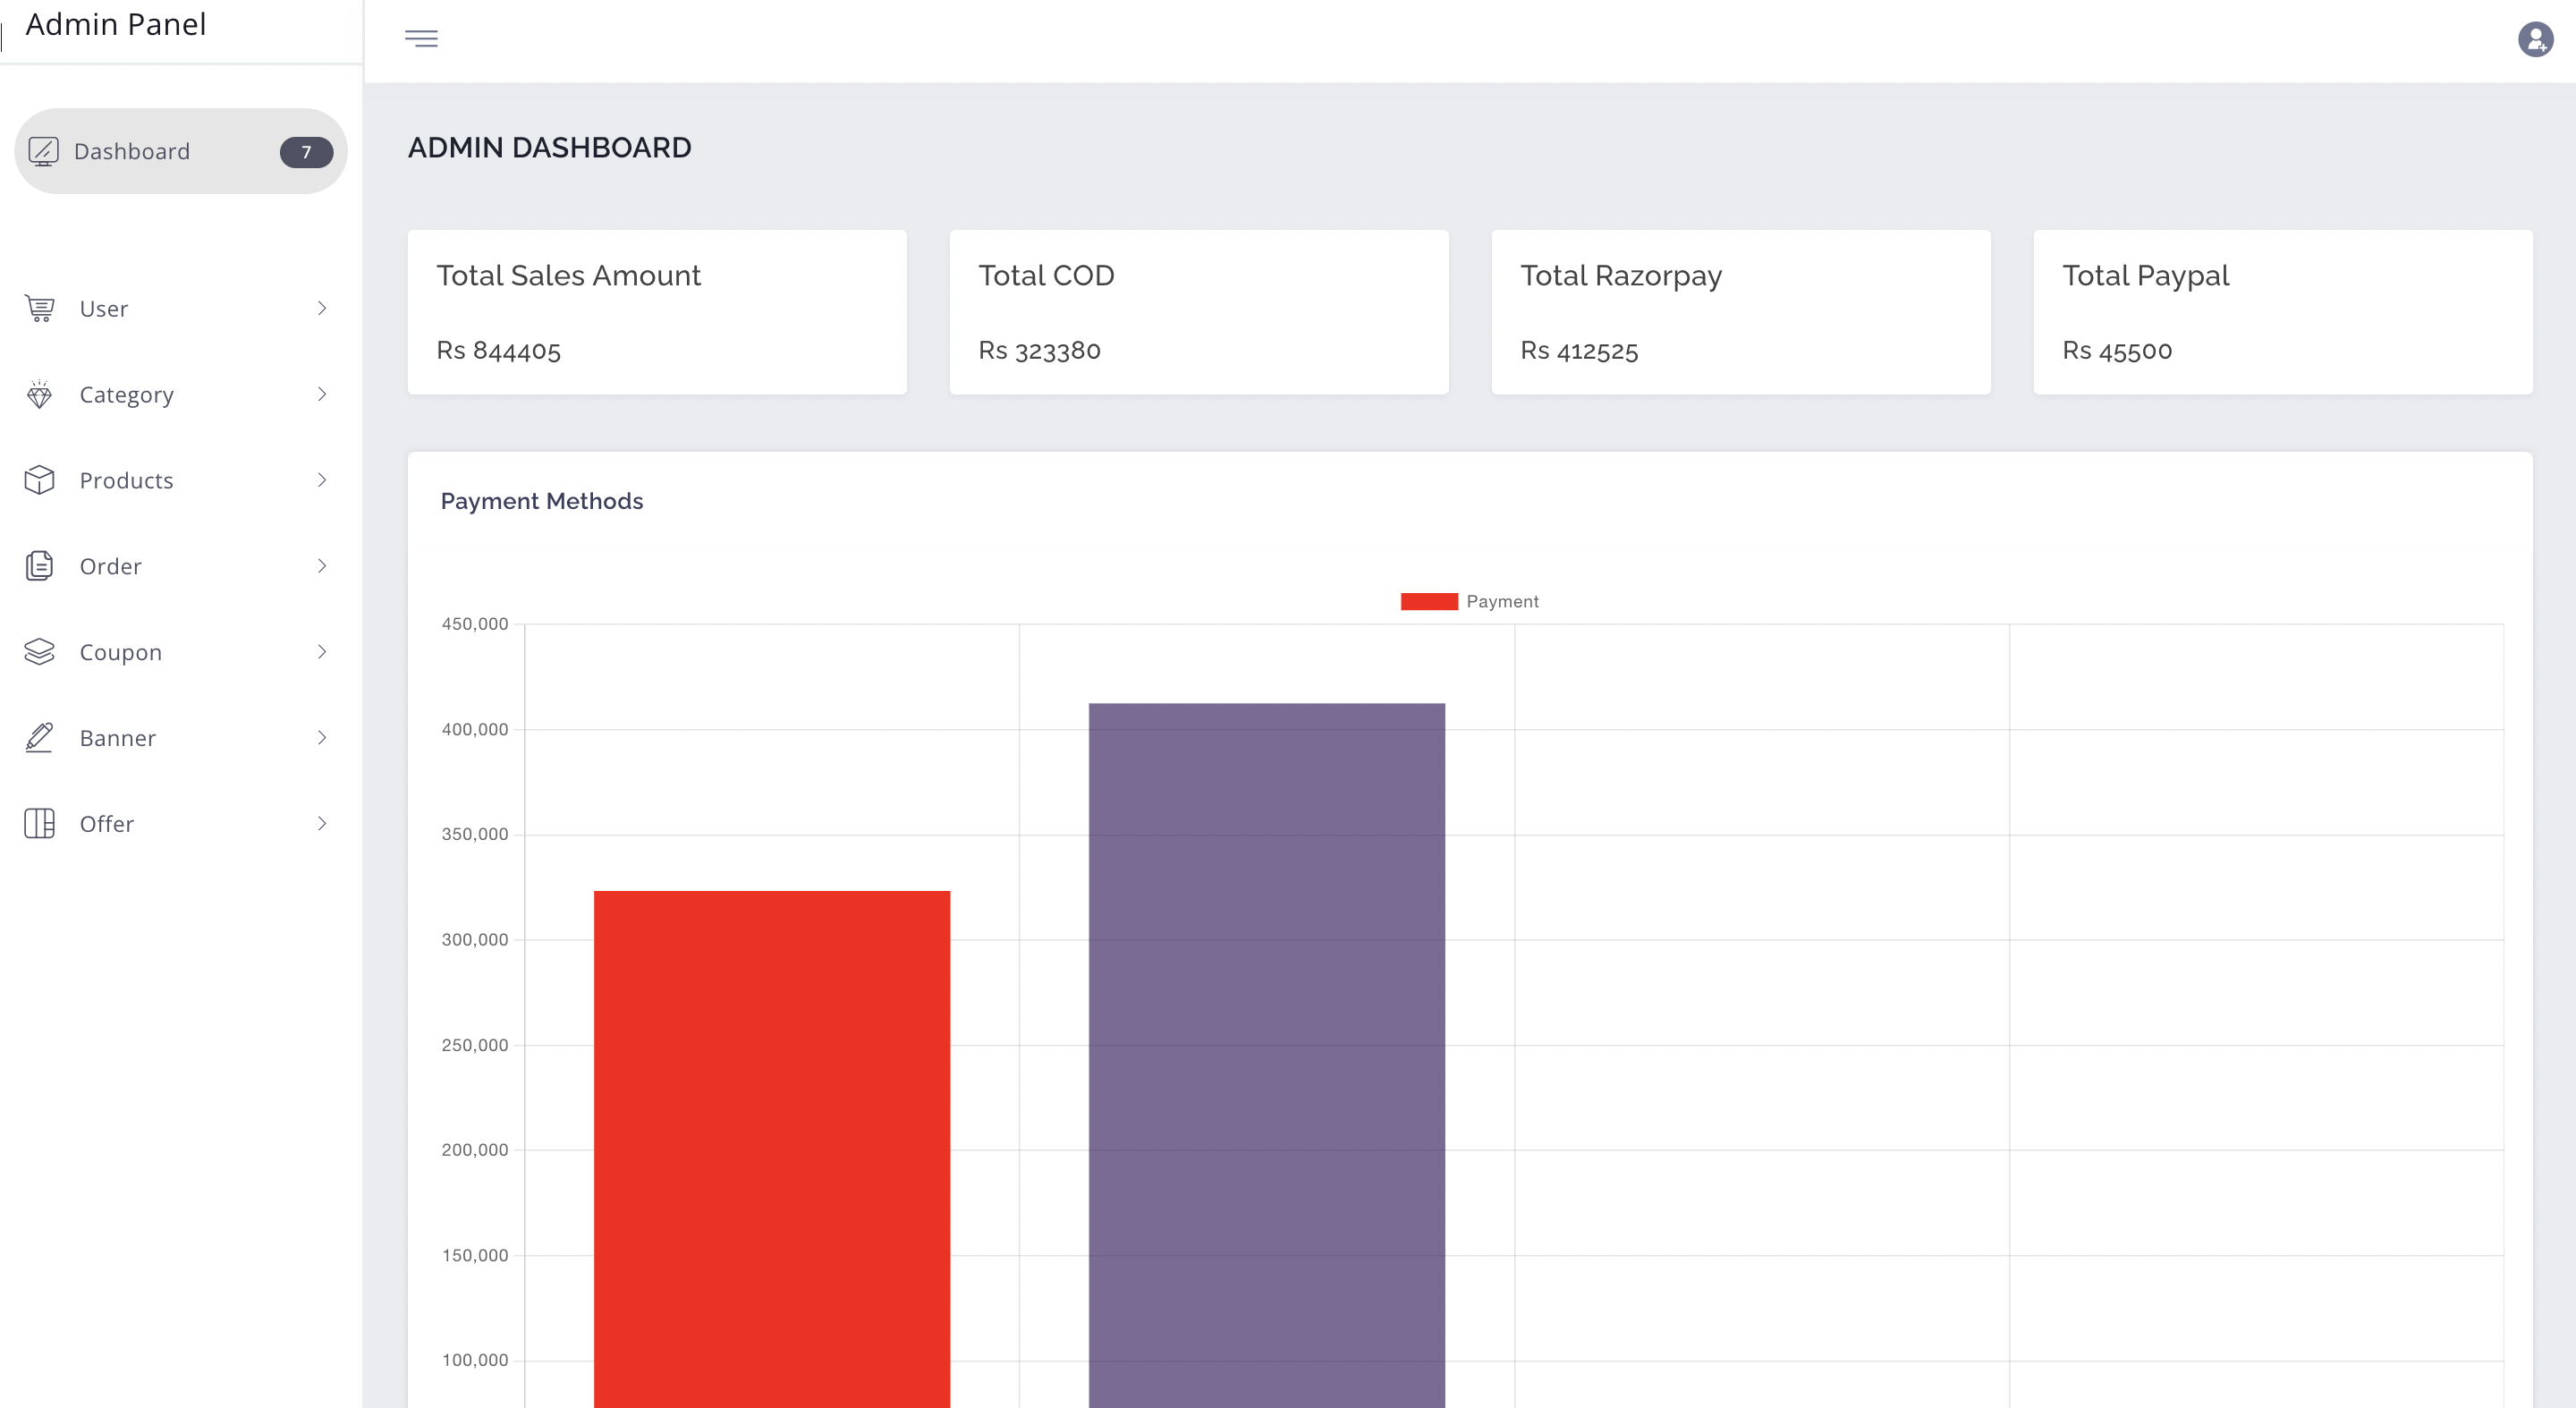Open the Order document icon
Viewport: 2576px width, 1408px height.
[x=39, y=566]
